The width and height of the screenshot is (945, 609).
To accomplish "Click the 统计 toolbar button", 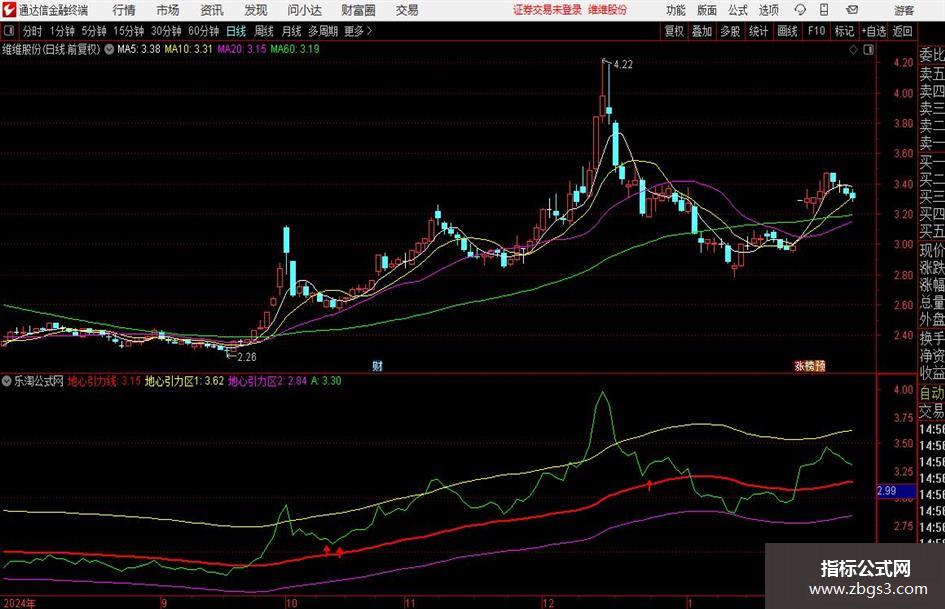I will (758, 31).
